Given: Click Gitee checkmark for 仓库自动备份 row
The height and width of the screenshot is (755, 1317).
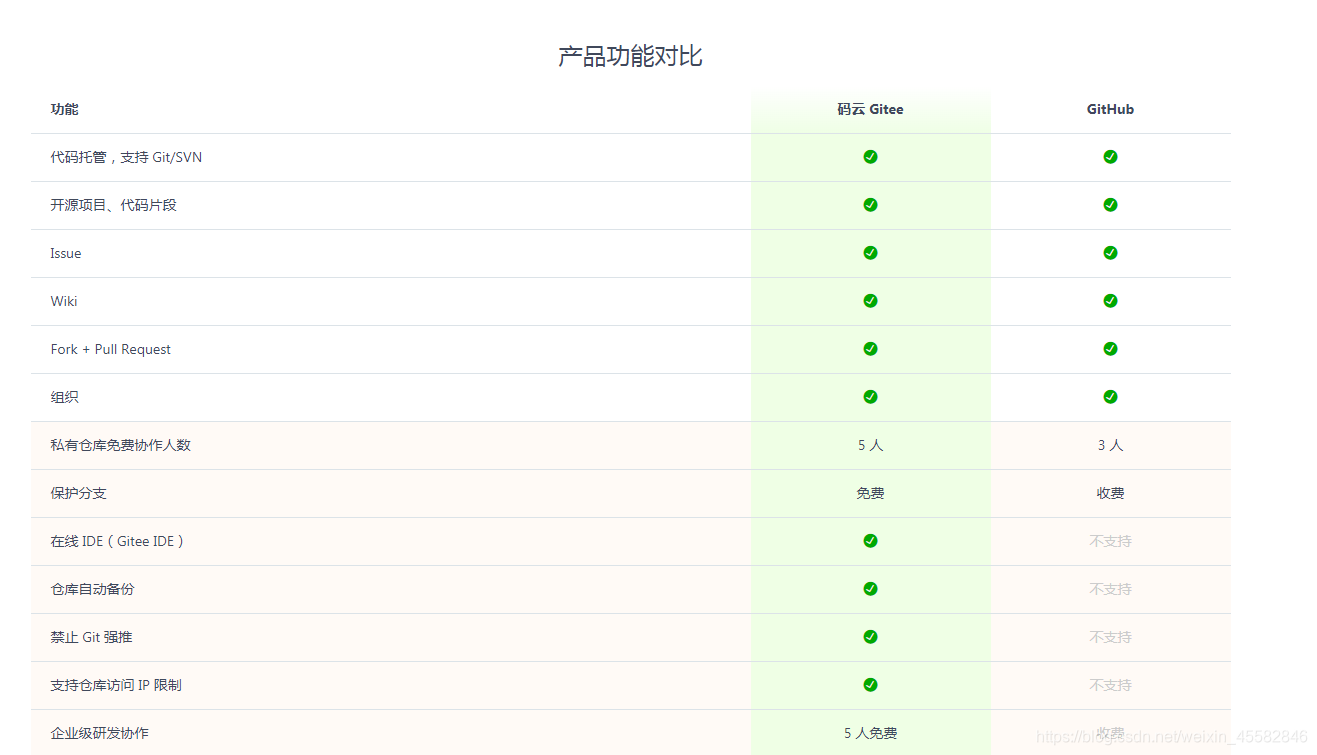Looking at the screenshot, I should click(870, 589).
